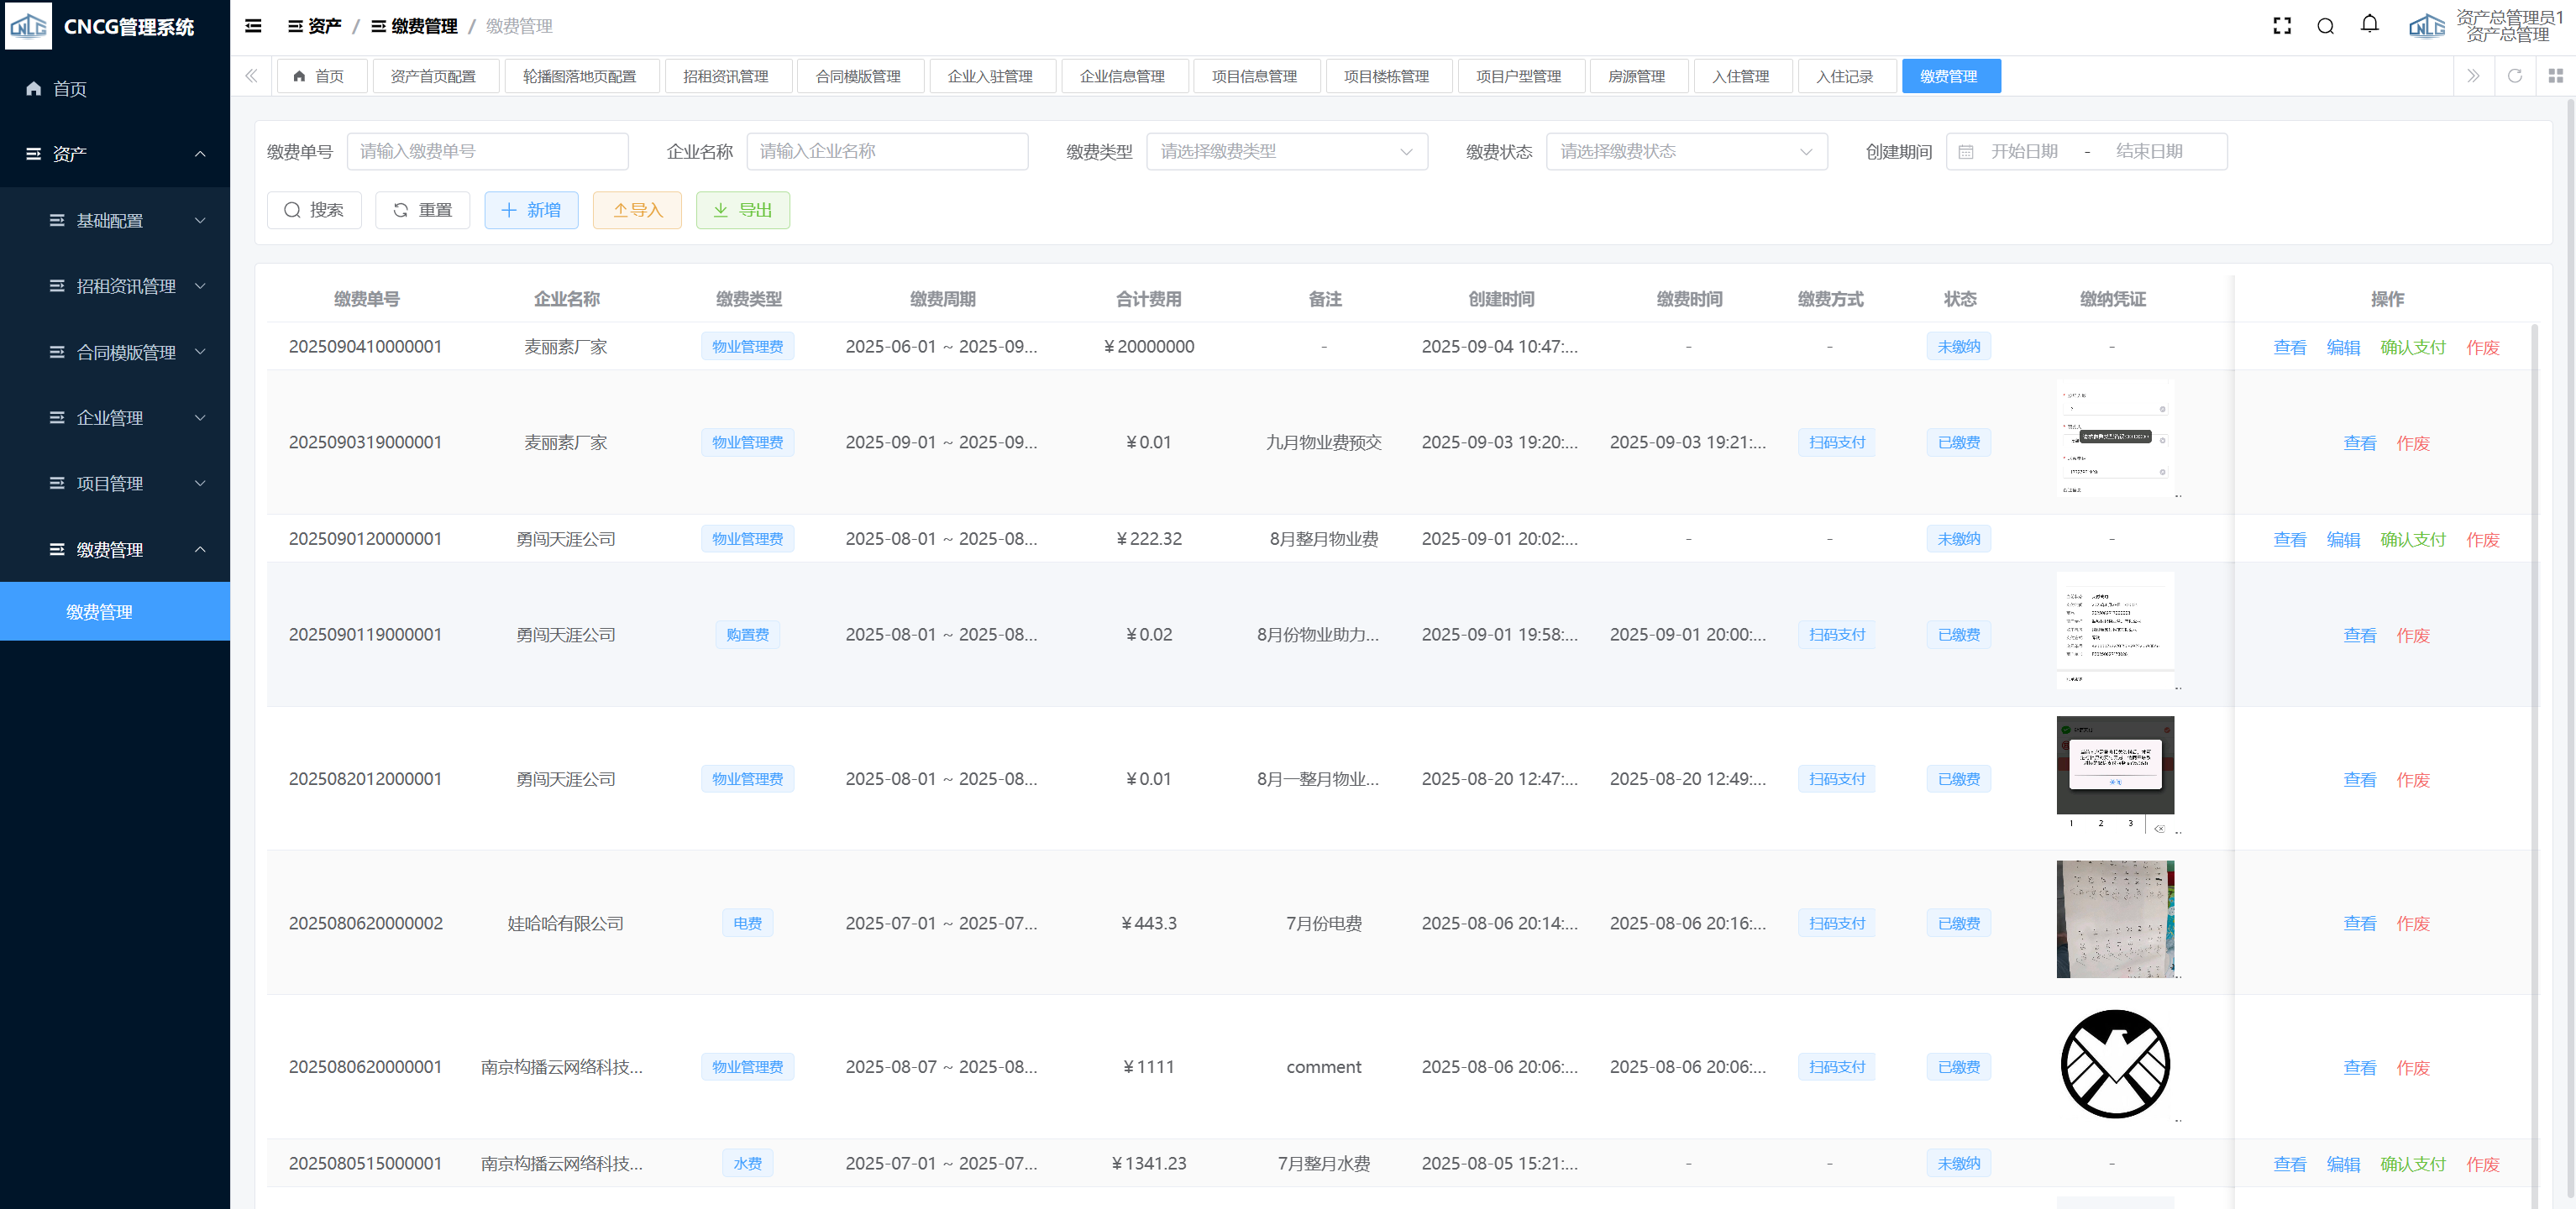
Task: Open the SHIELD eagle logo voucher thumbnail
Action: pos(2114,1064)
